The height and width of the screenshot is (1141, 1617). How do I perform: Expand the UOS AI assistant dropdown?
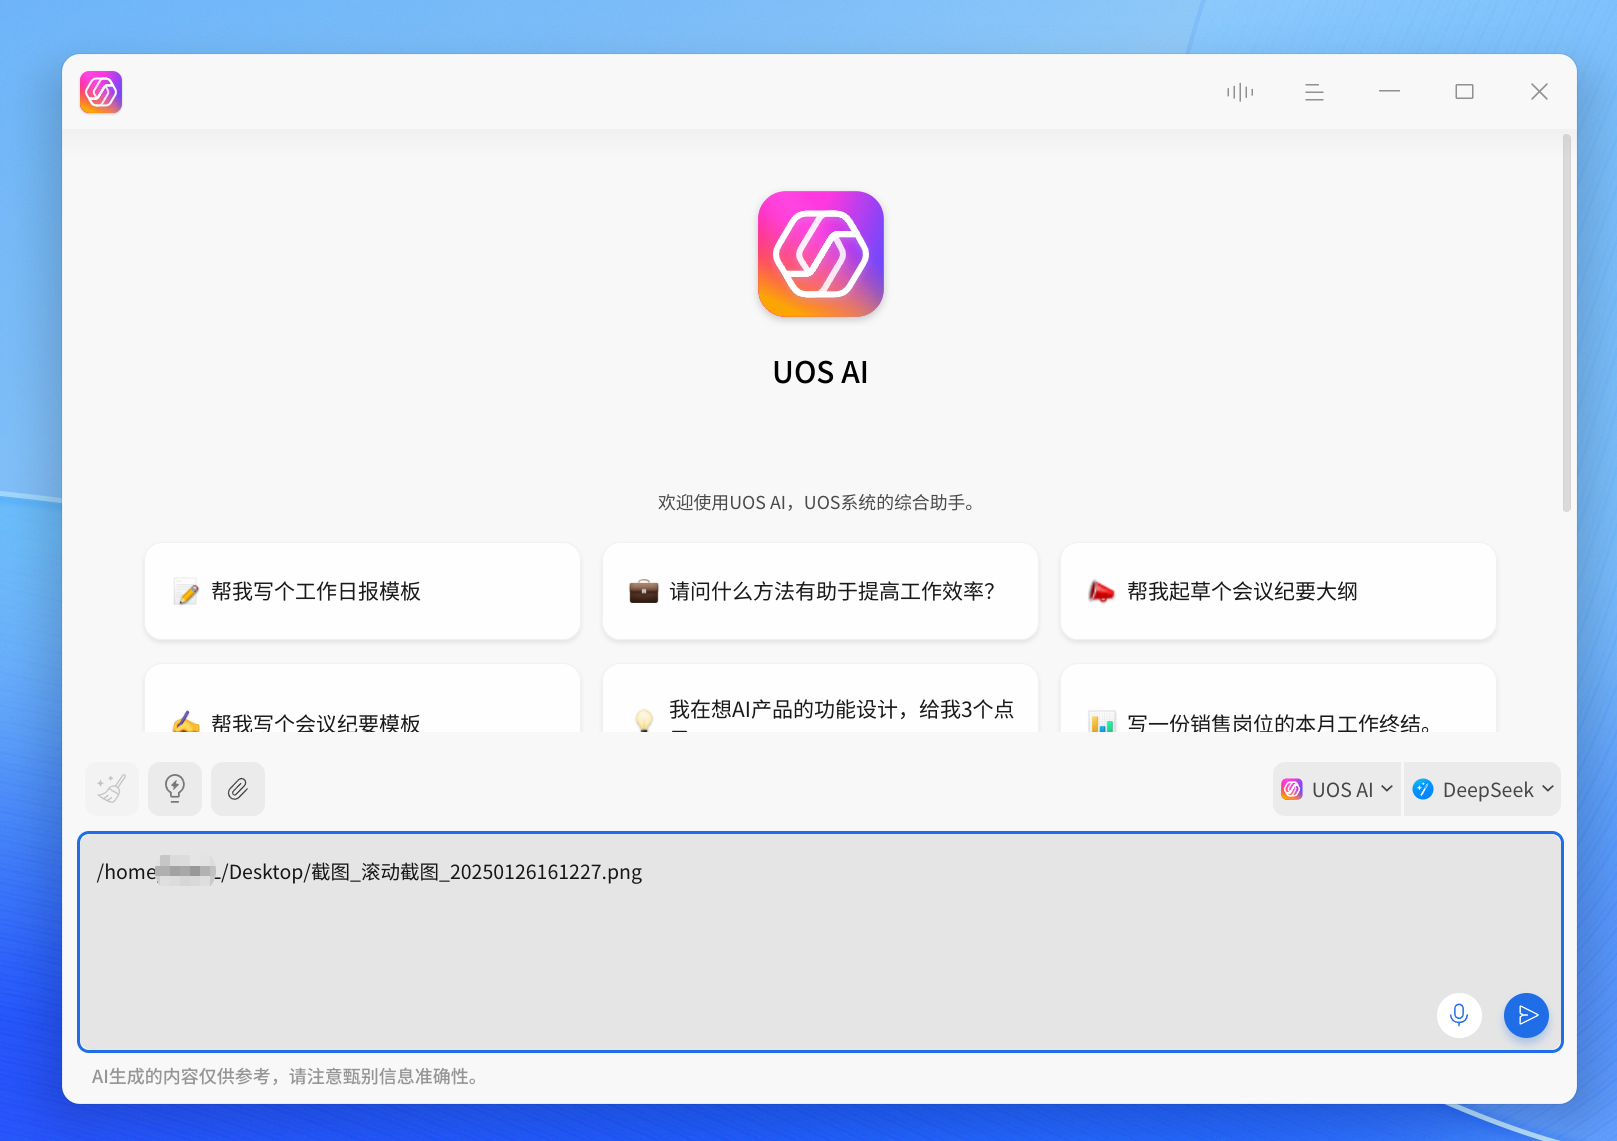click(x=1337, y=789)
